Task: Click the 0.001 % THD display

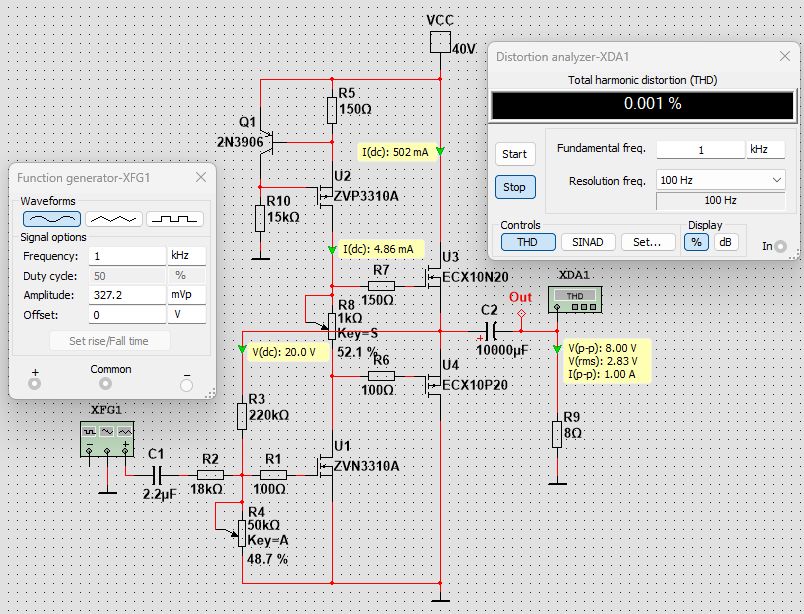Action: pyautogui.click(x=642, y=105)
